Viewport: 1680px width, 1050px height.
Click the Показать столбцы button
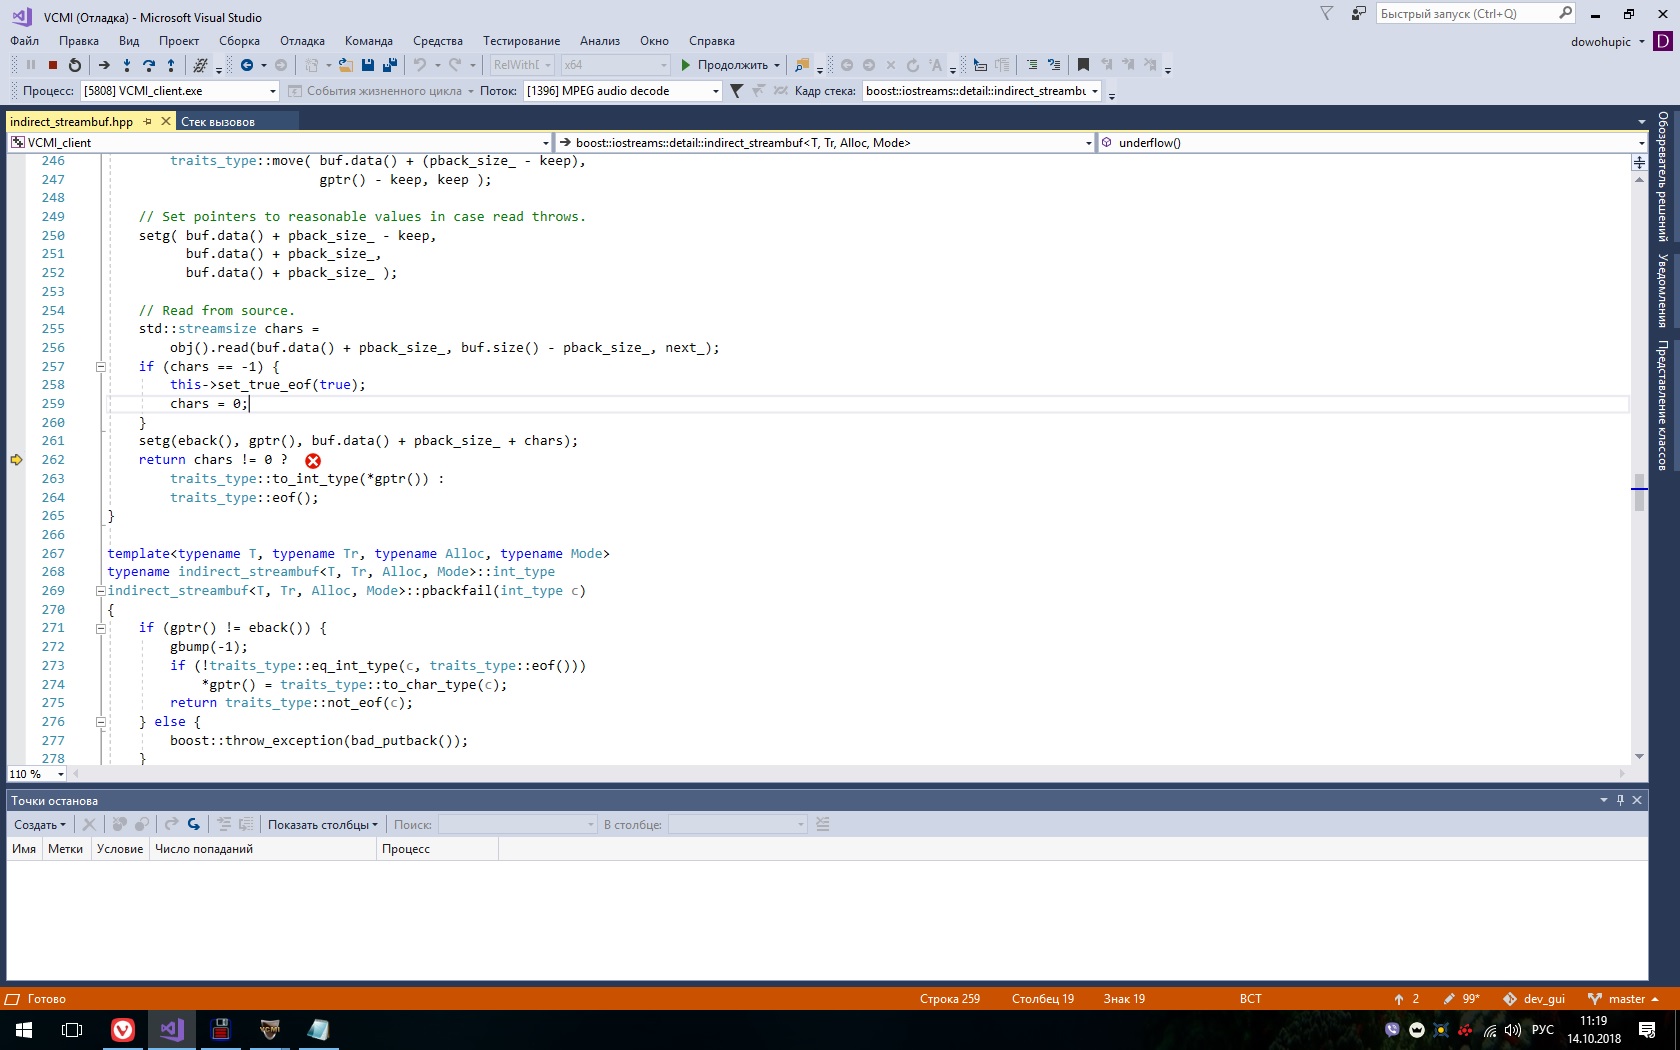(322, 825)
